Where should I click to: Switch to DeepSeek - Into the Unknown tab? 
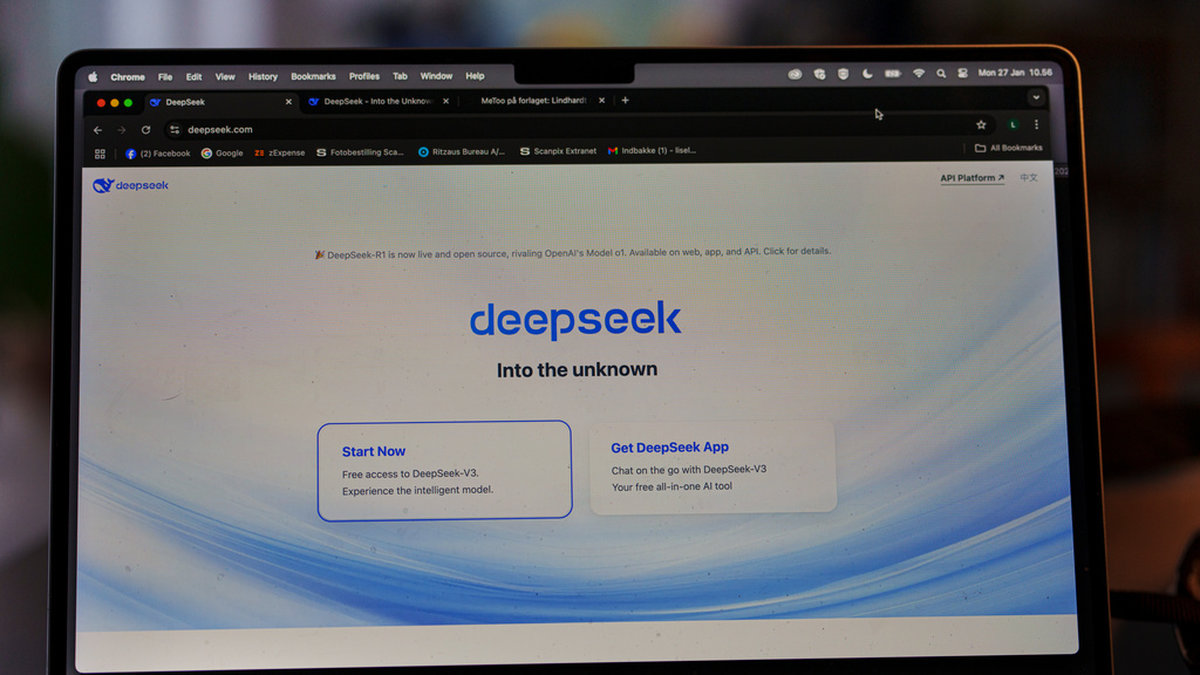pos(378,102)
